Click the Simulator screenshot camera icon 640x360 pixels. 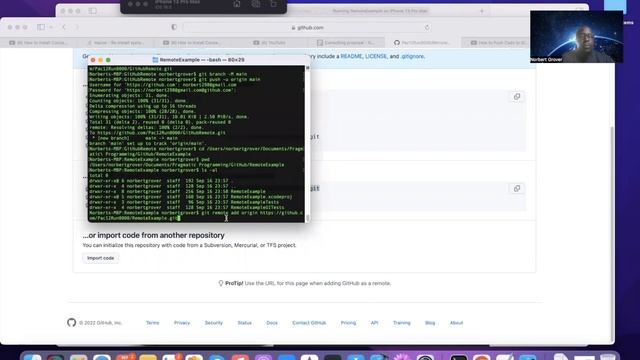(x=256, y=4)
